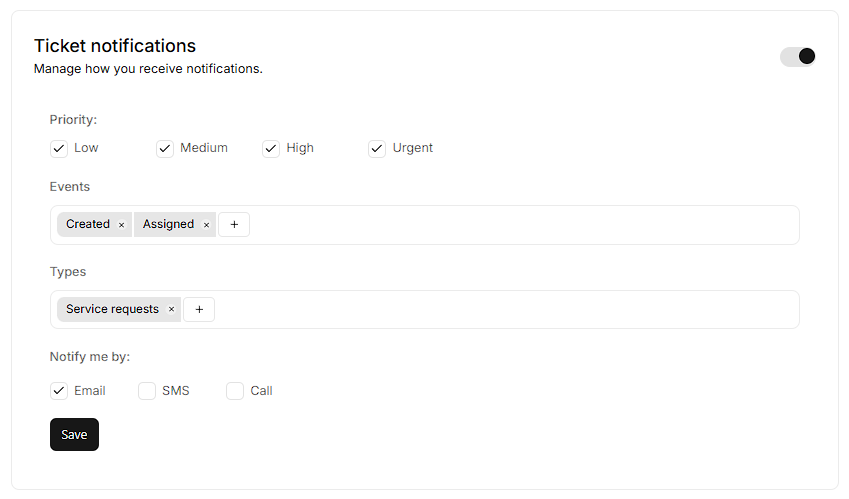Select the Created event tag
This screenshot has width=849, height=499.
[87, 225]
